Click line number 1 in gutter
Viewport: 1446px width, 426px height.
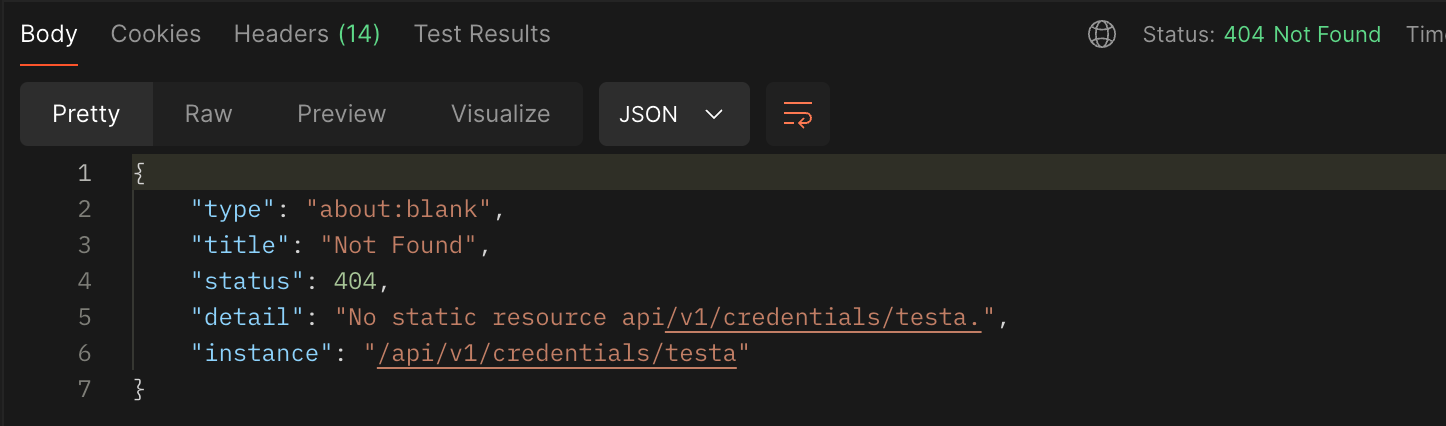coord(84,173)
